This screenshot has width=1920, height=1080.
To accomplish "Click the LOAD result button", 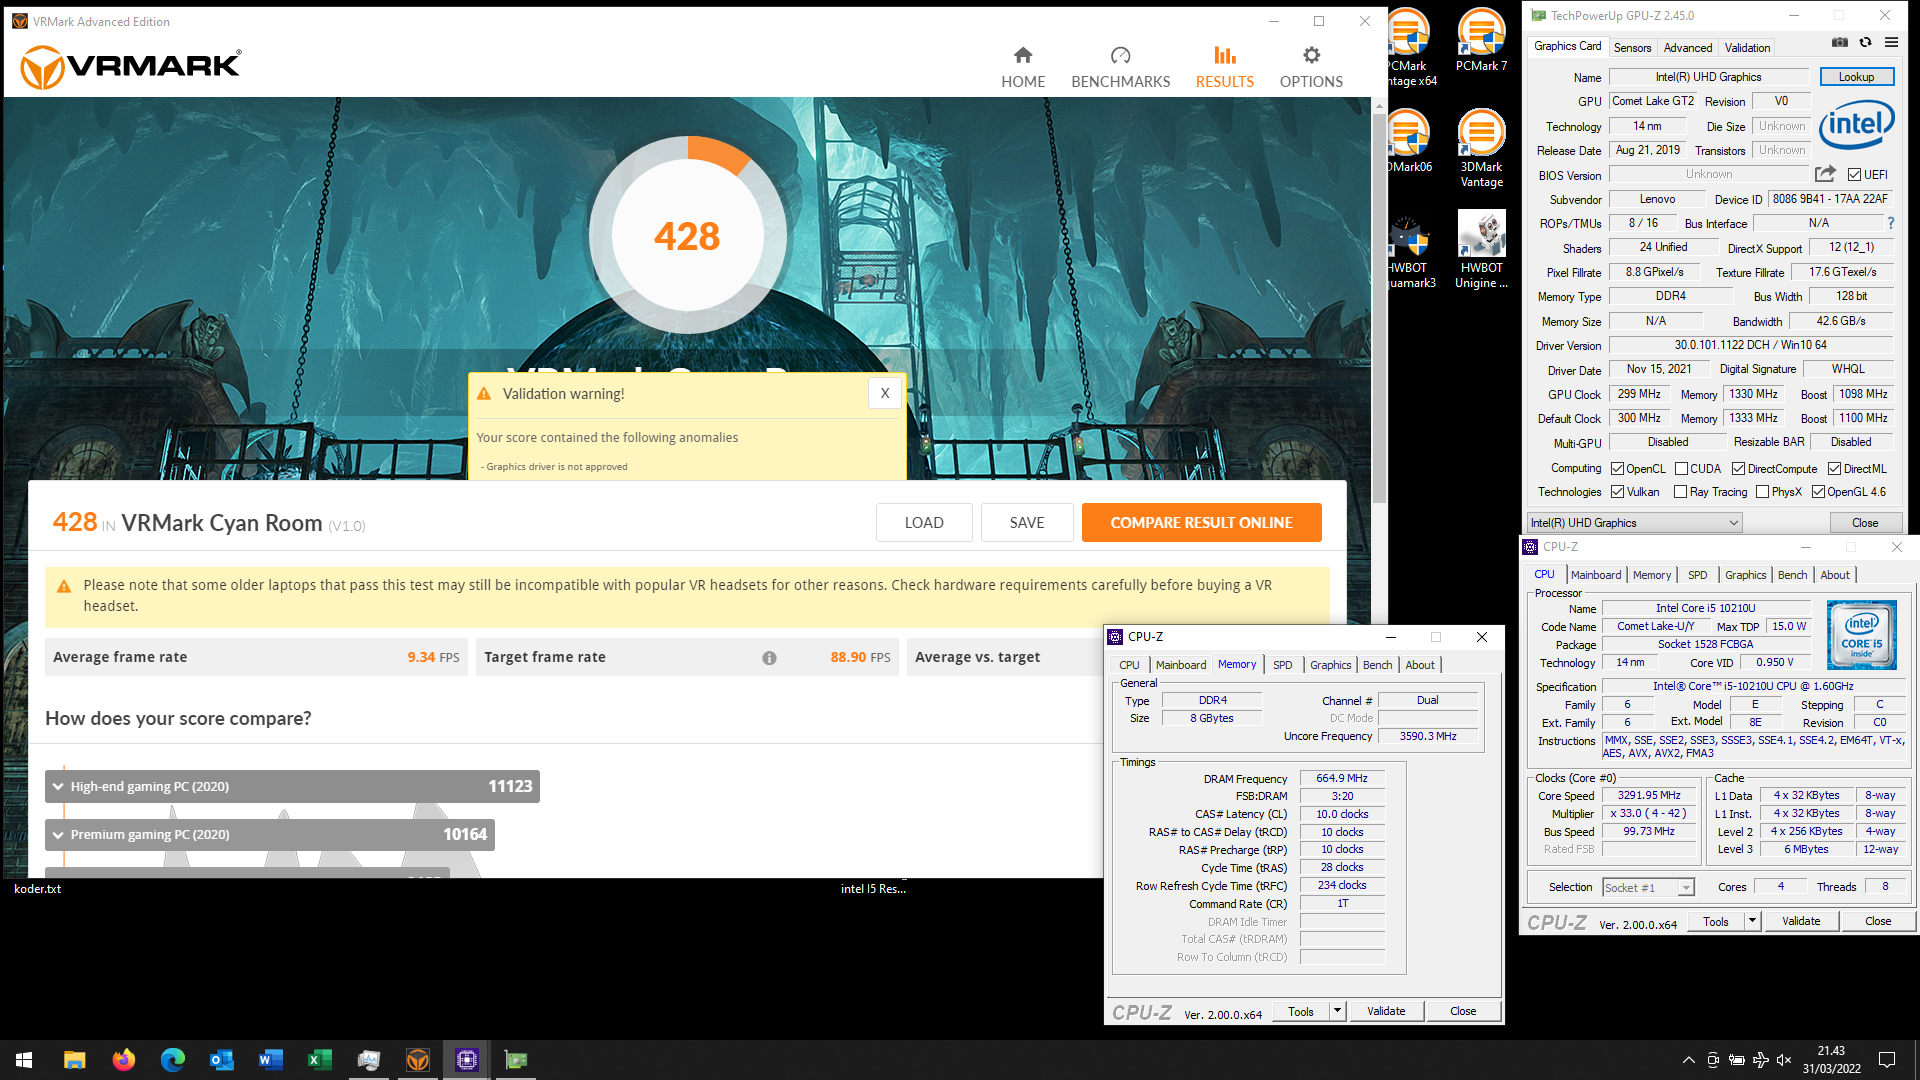I will [x=924, y=523].
